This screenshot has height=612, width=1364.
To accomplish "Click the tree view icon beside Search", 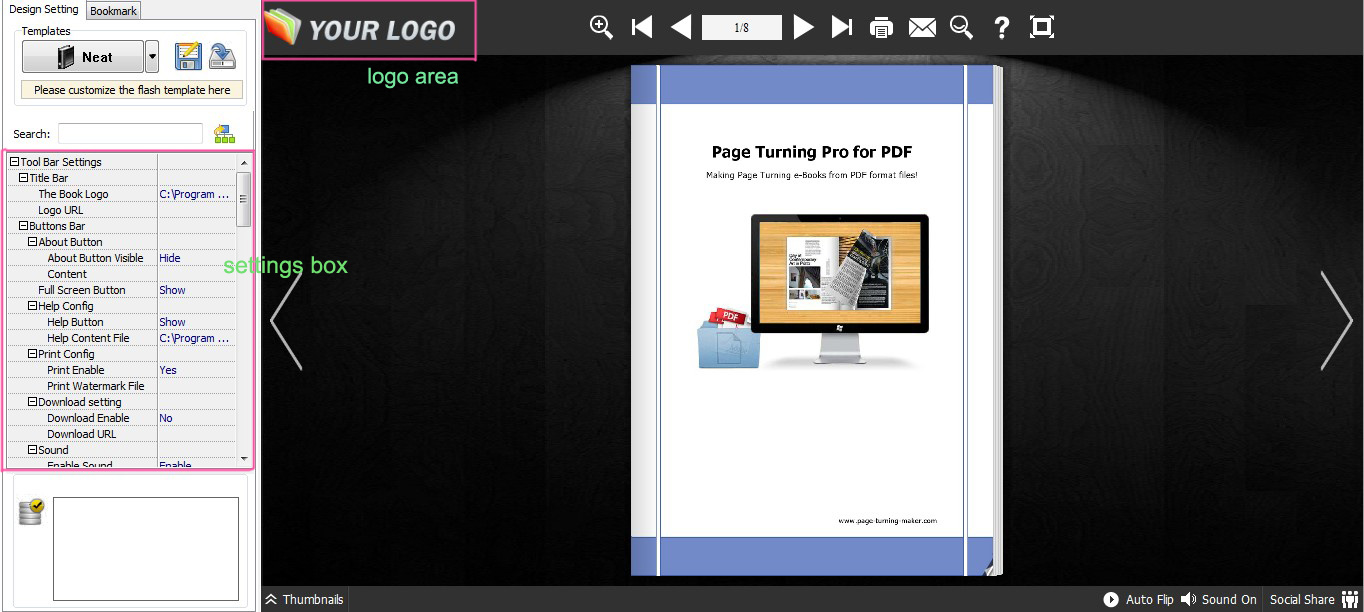I will pyautogui.click(x=224, y=134).
